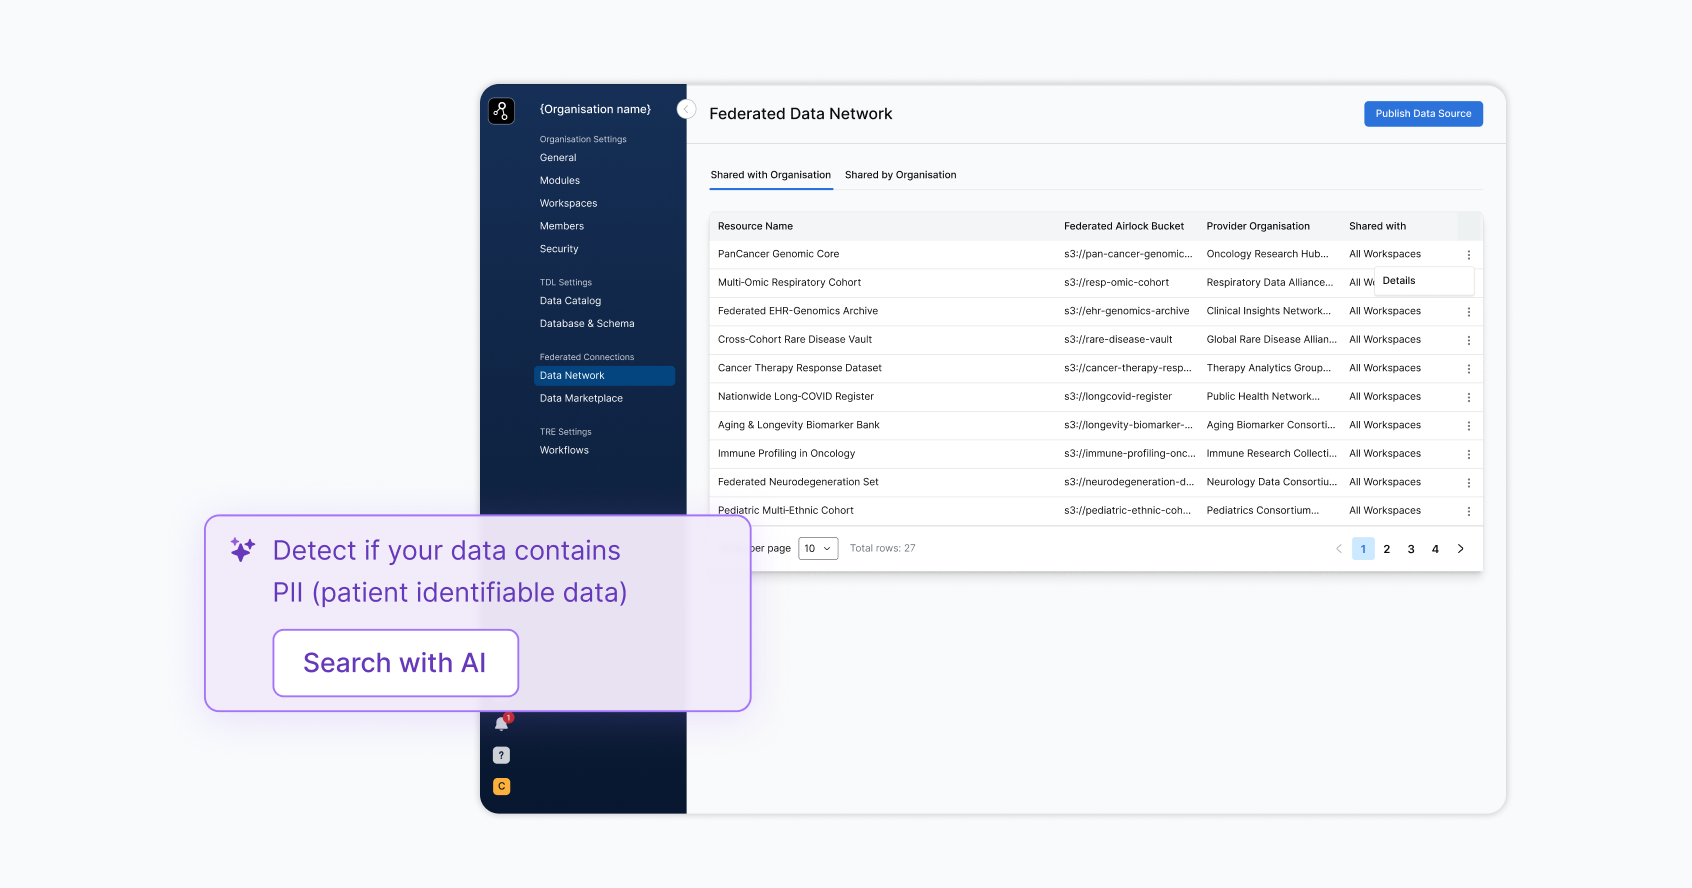This screenshot has width=1692, height=888.
Task: Open three-dot menu for Pediatric Multi-Ethnic Cohort
Action: point(1468,511)
